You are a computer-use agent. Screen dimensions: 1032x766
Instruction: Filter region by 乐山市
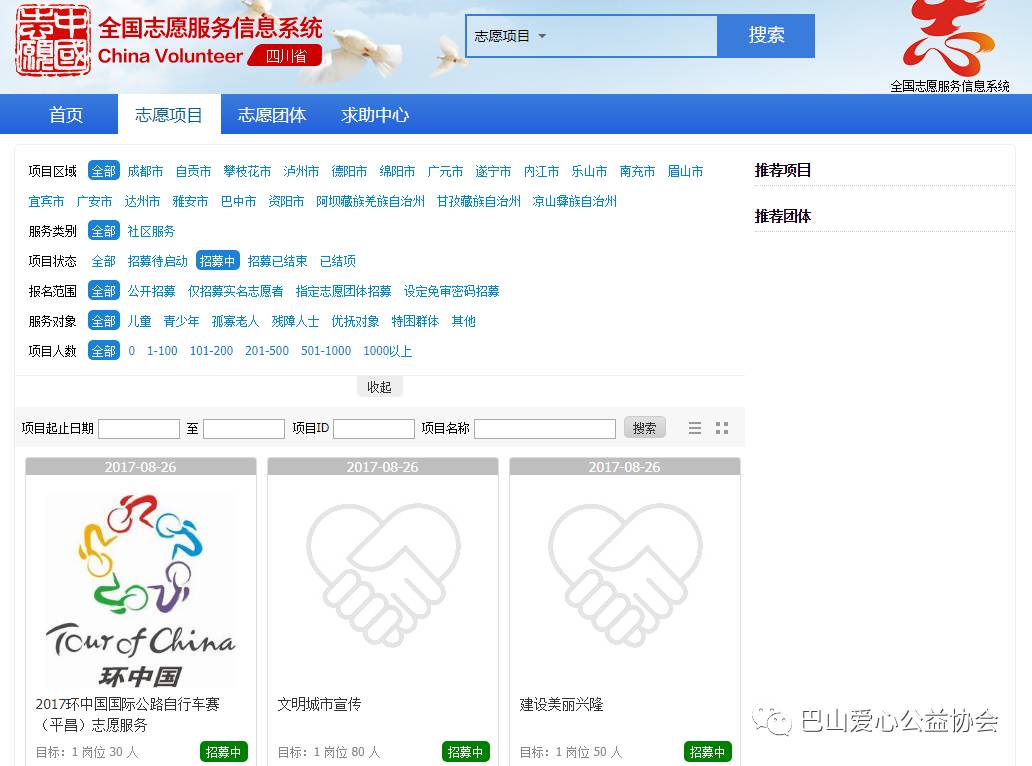tap(590, 171)
